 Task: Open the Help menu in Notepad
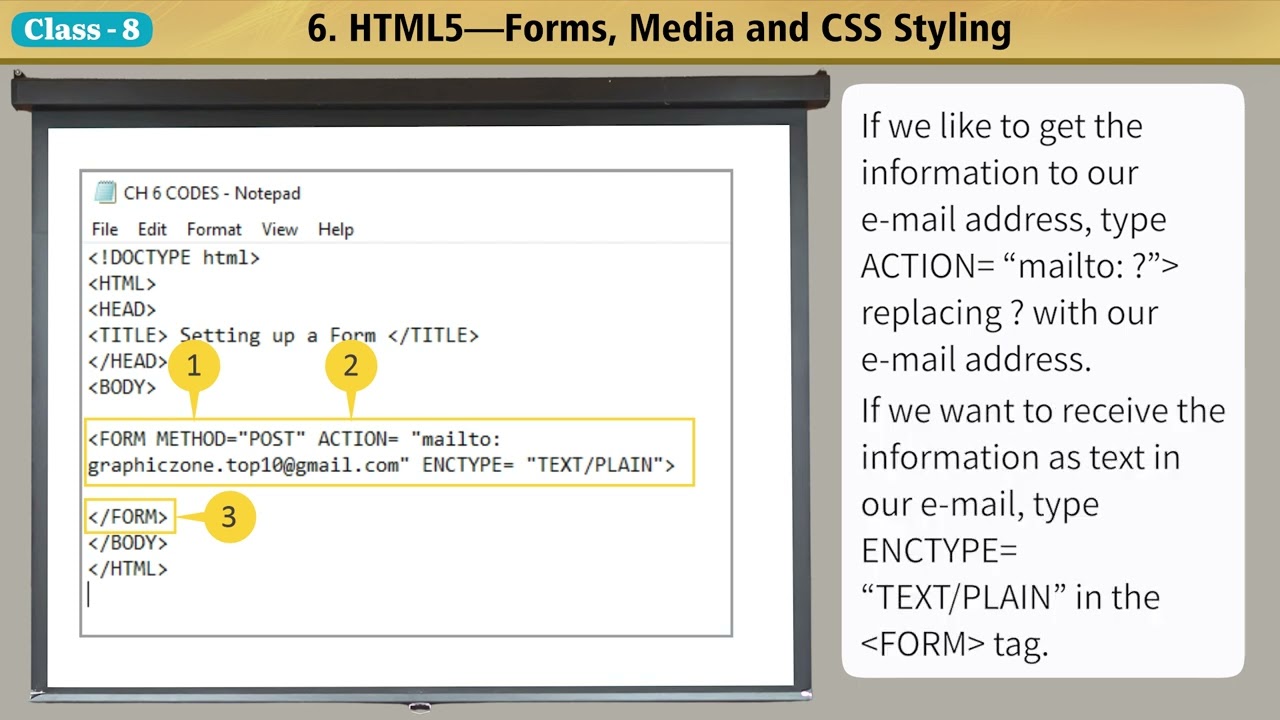(336, 229)
